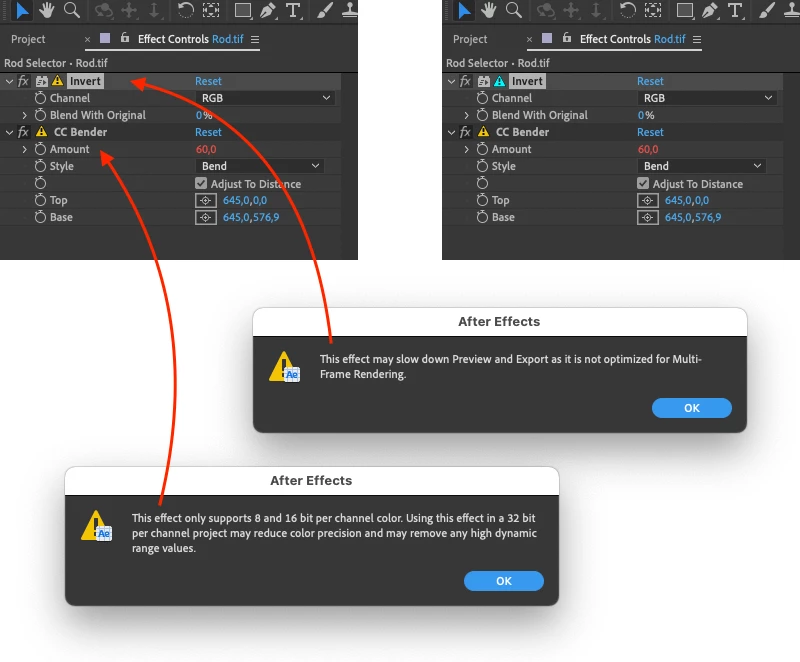Select the Hand tool in right toolbar
800x662 pixels.
tap(489, 10)
